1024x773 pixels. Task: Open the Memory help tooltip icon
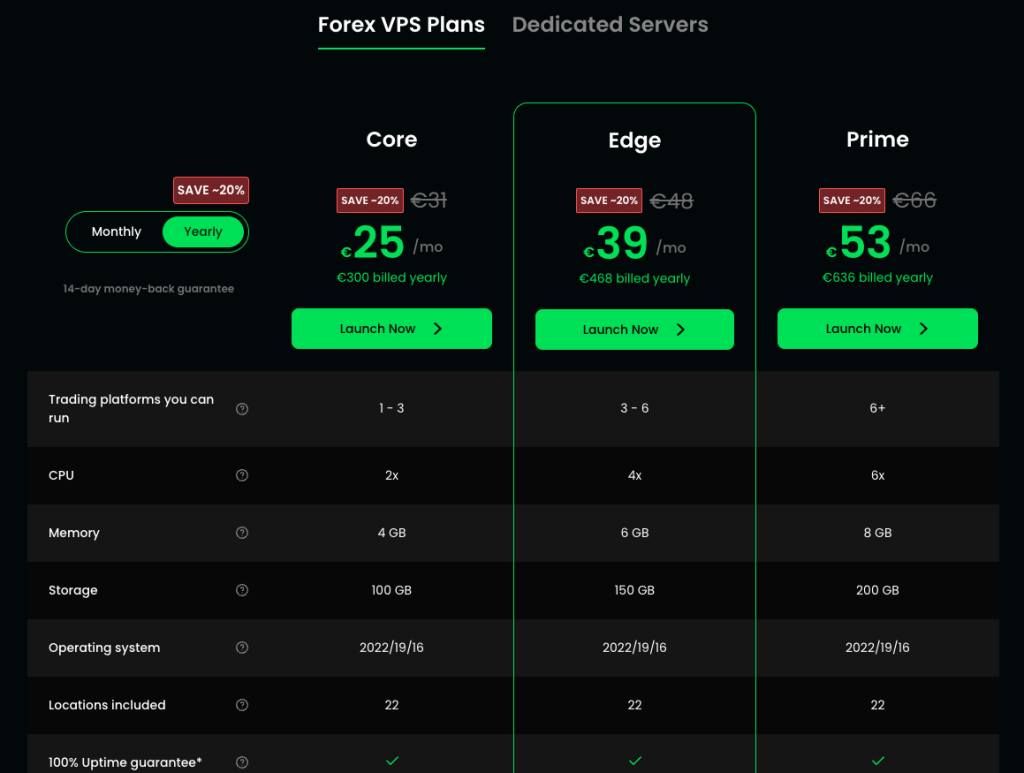pyautogui.click(x=242, y=533)
